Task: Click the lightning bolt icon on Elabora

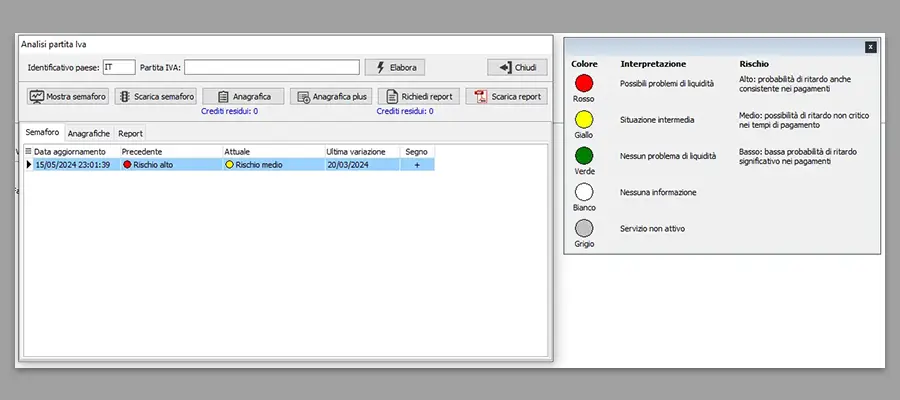Action: click(381, 68)
